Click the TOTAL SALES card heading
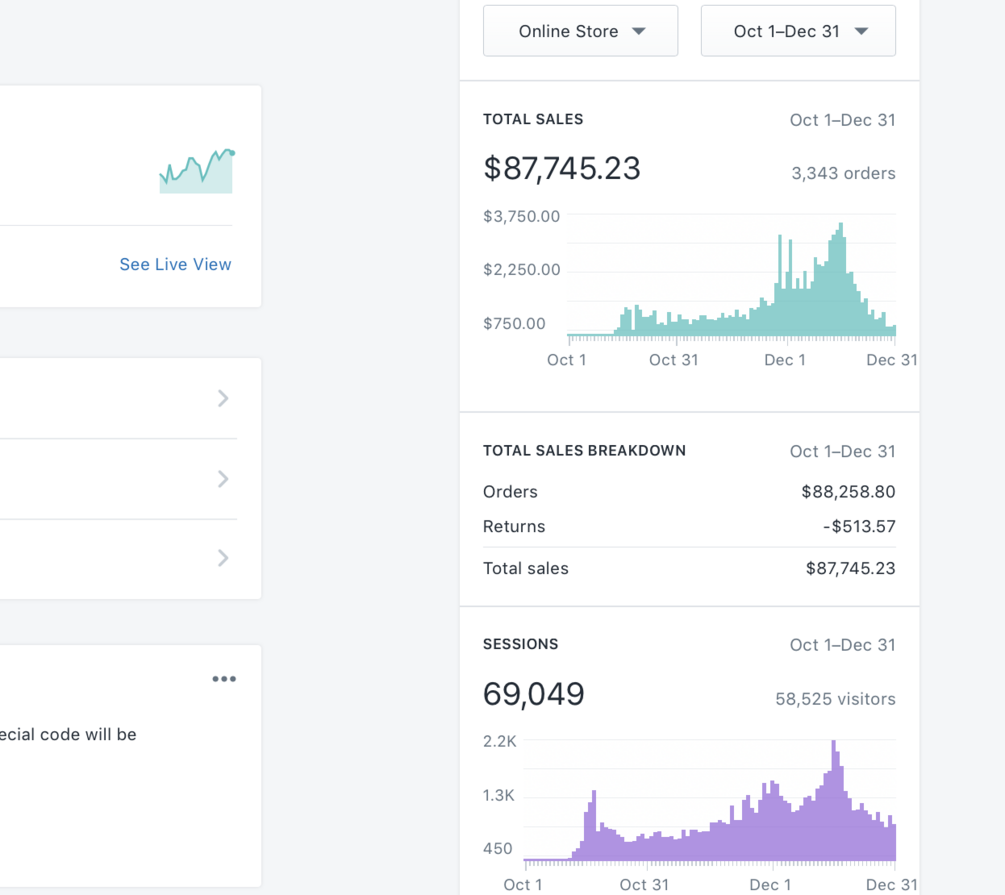 tap(533, 119)
